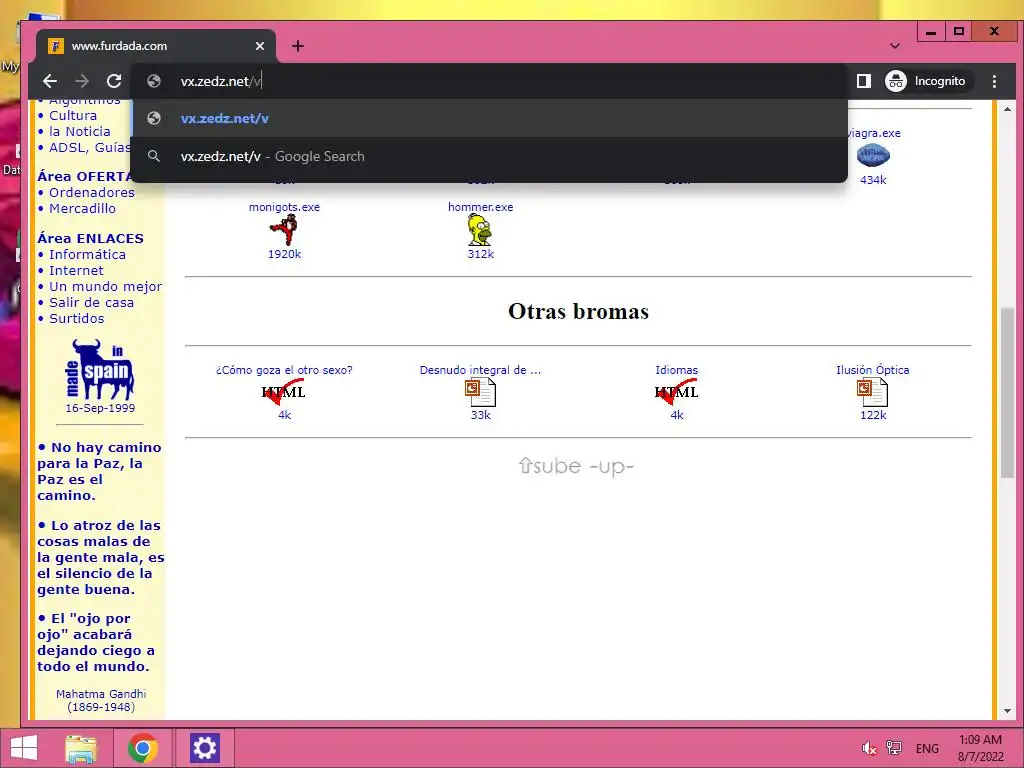Open the Un mundo mejor link

click(106, 287)
